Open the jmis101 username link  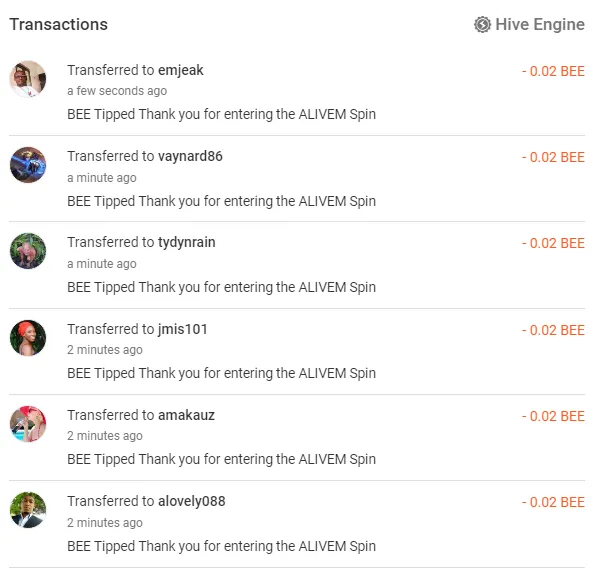(183, 329)
